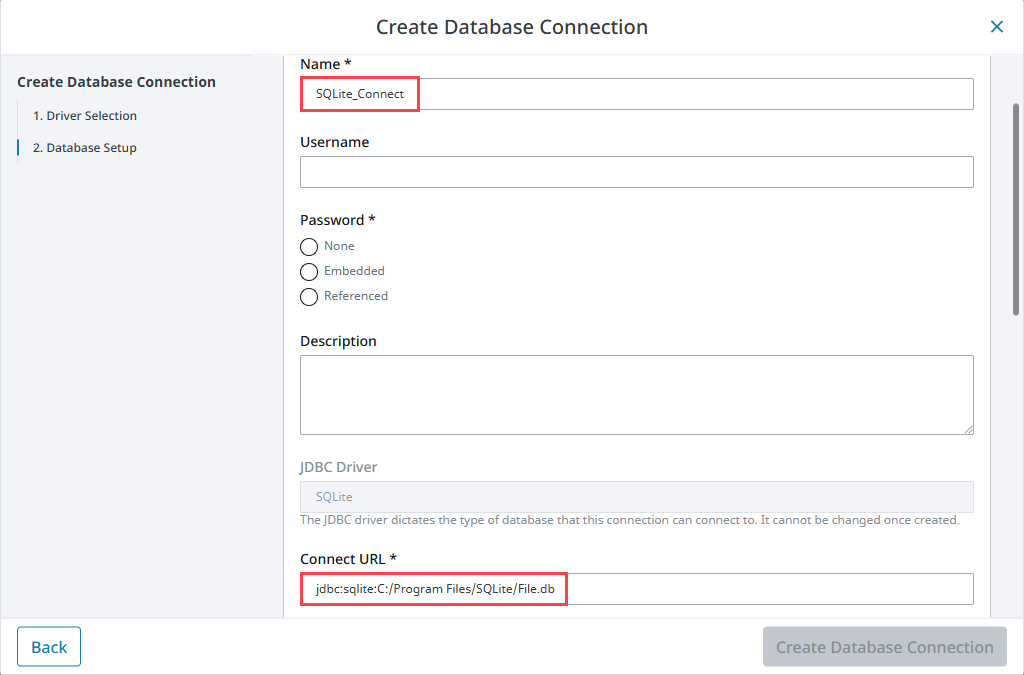Click the disabled JDBC Driver SQLite field
Viewport: 1024px width, 675px height.
636,497
